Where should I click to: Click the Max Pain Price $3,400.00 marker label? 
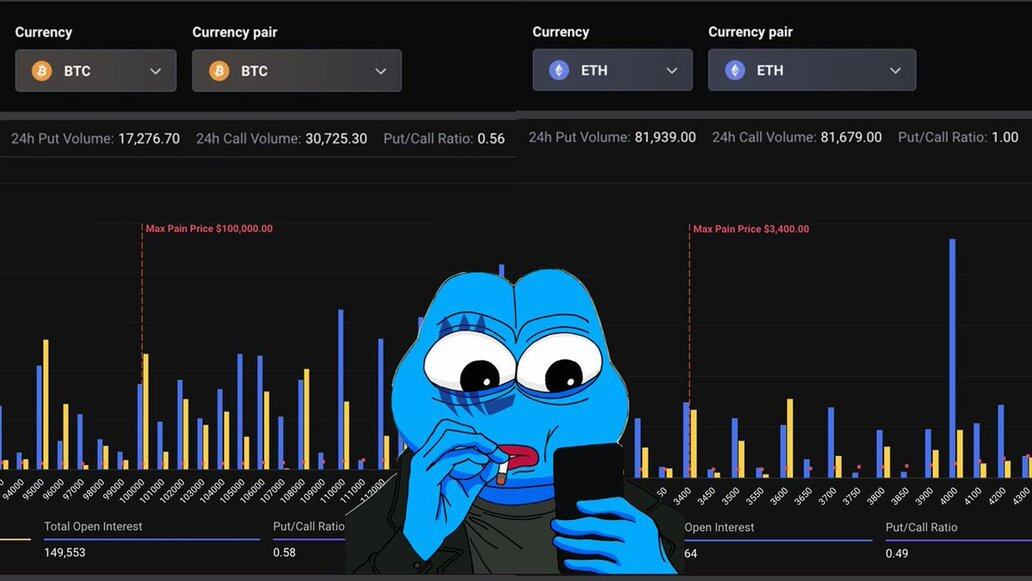750,229
